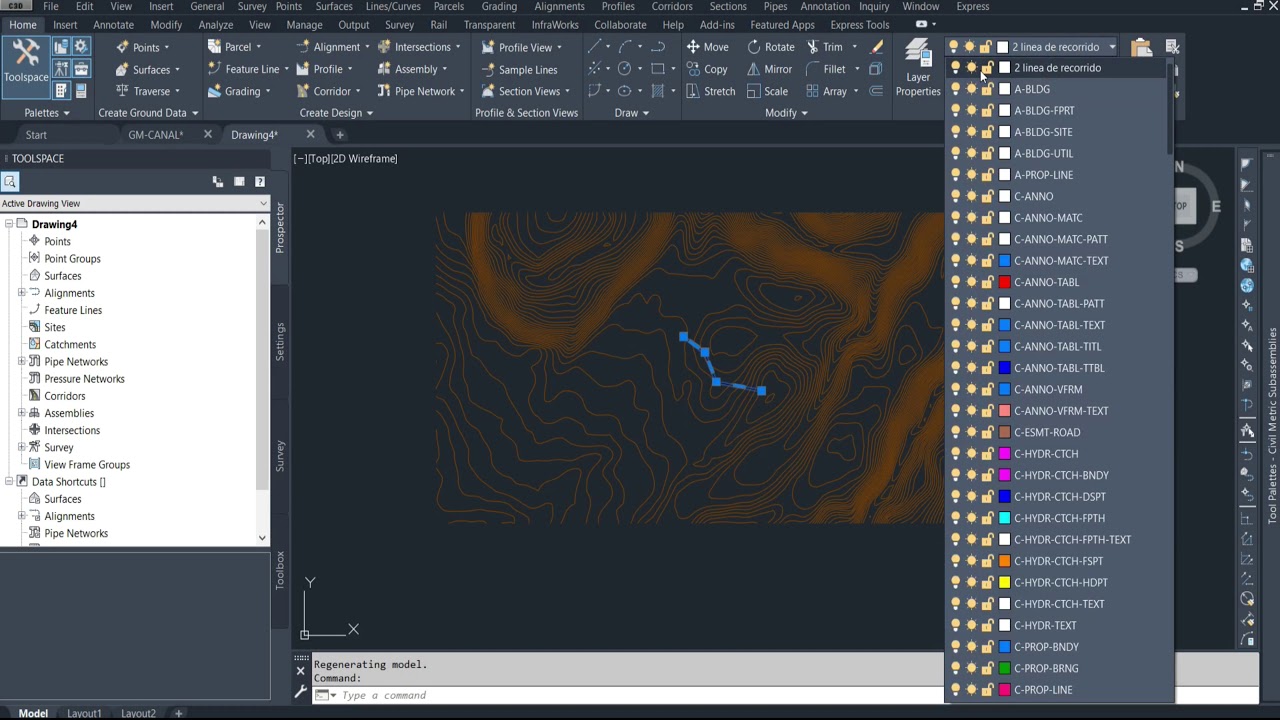Switch to GM-CANAL drawing tab

(156, 135)
